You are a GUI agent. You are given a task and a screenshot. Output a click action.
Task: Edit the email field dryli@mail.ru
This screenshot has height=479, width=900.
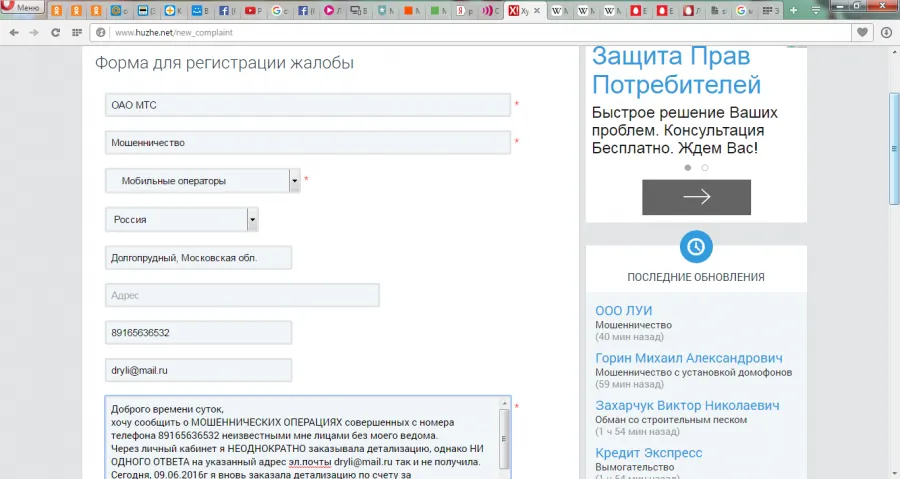(198, 370)
